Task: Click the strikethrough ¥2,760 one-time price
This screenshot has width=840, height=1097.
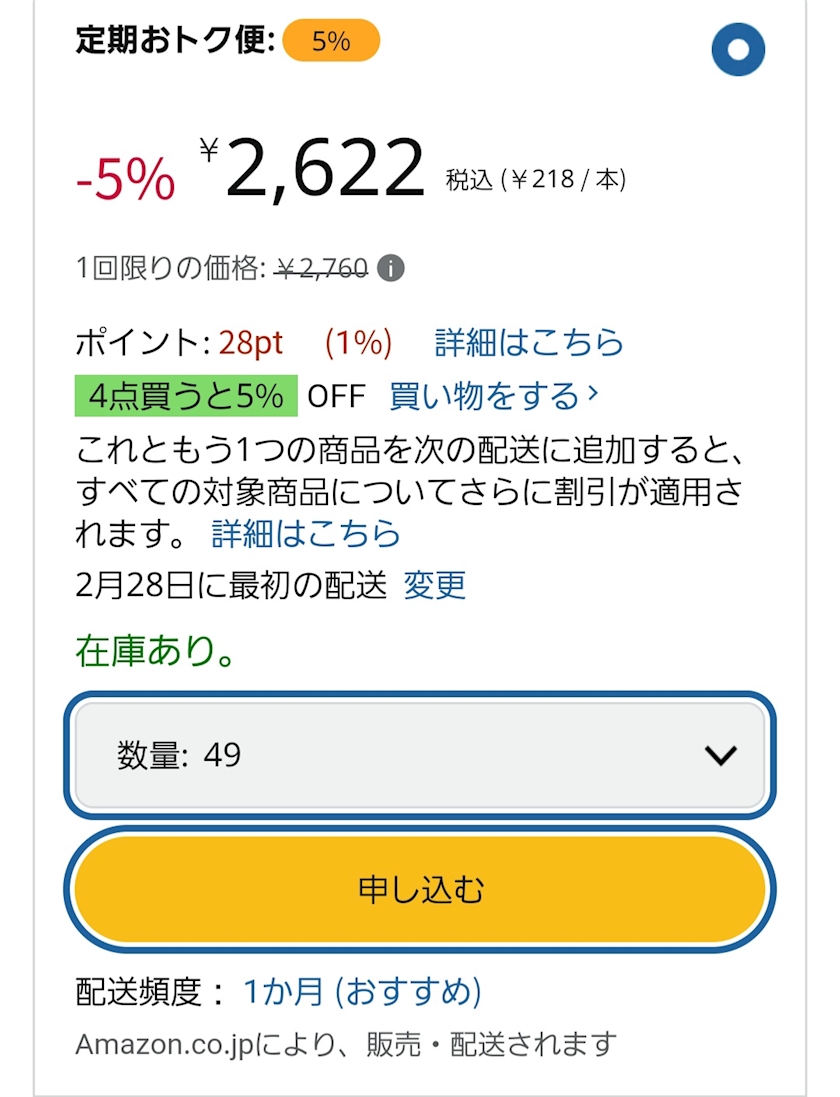Action: [322, 269]
